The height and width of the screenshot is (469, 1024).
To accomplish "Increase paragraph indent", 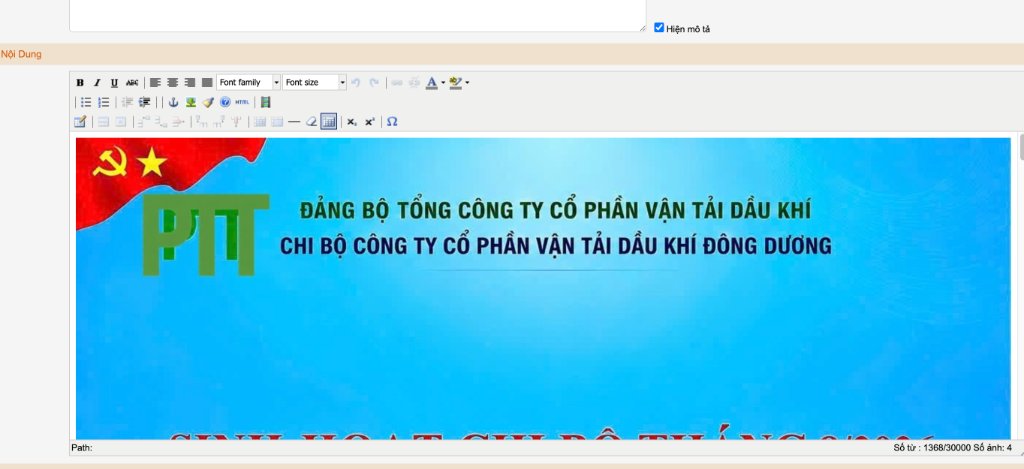I will click(x=144, y=103).
